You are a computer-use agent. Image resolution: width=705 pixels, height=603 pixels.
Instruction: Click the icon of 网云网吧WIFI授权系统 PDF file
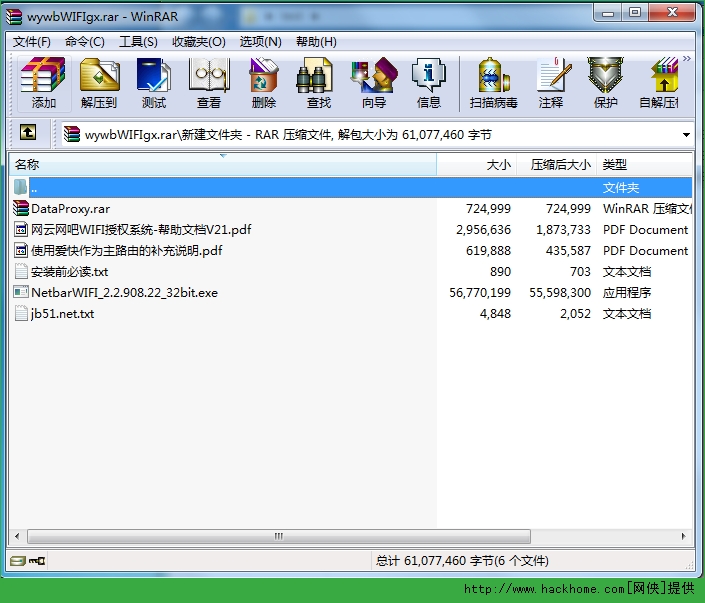pos(21,229)
